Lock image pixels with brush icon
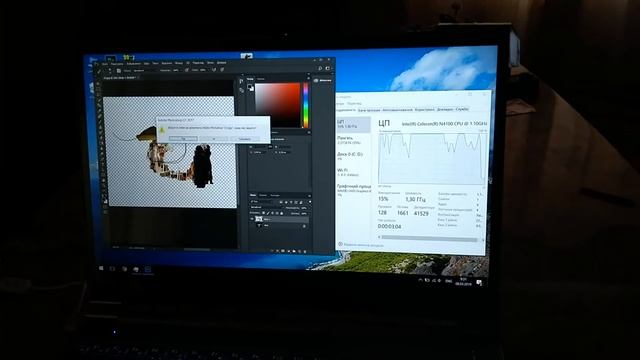The image size is (640, 360). click(x=268, y=213)
